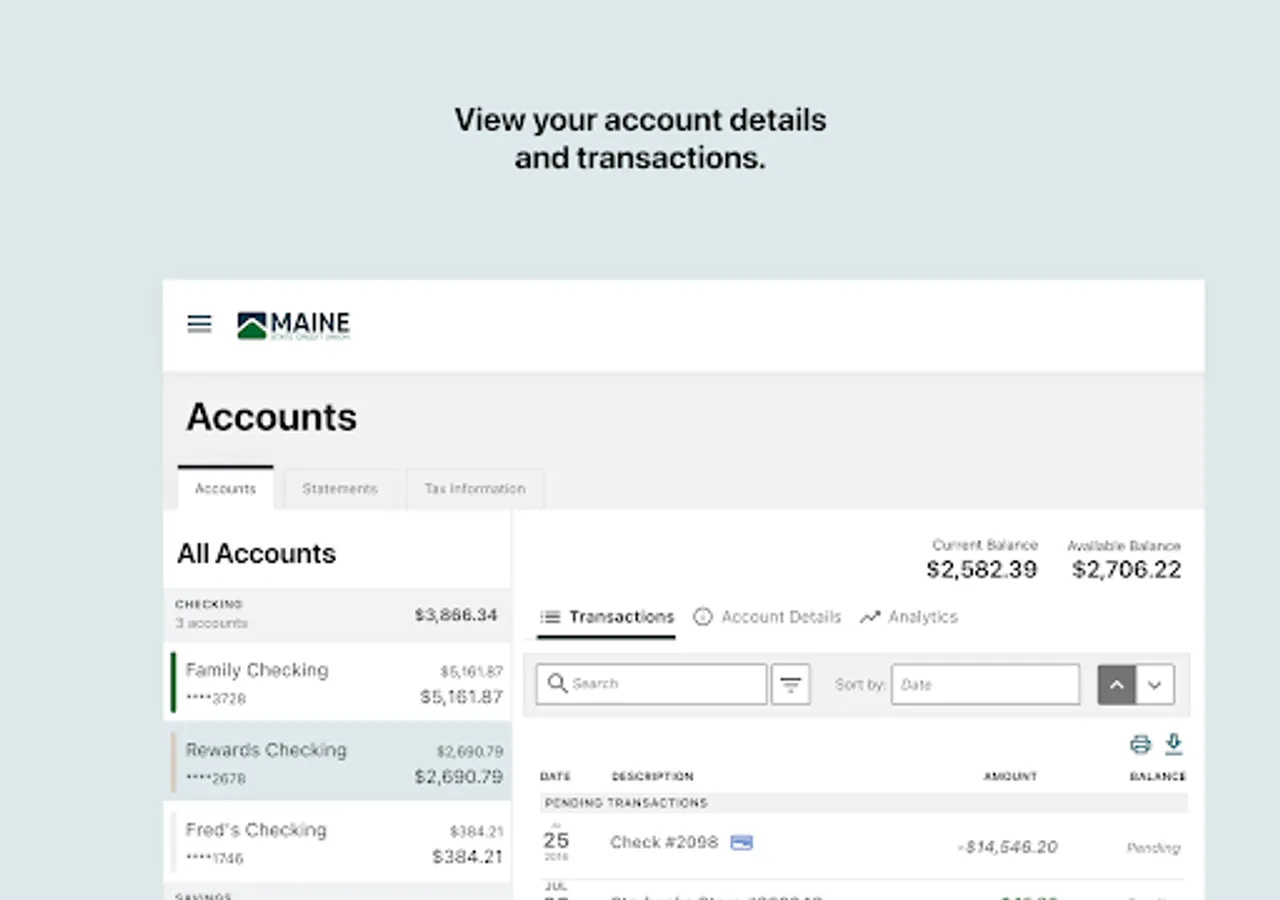Download the transactions list

pos(1174,744)
